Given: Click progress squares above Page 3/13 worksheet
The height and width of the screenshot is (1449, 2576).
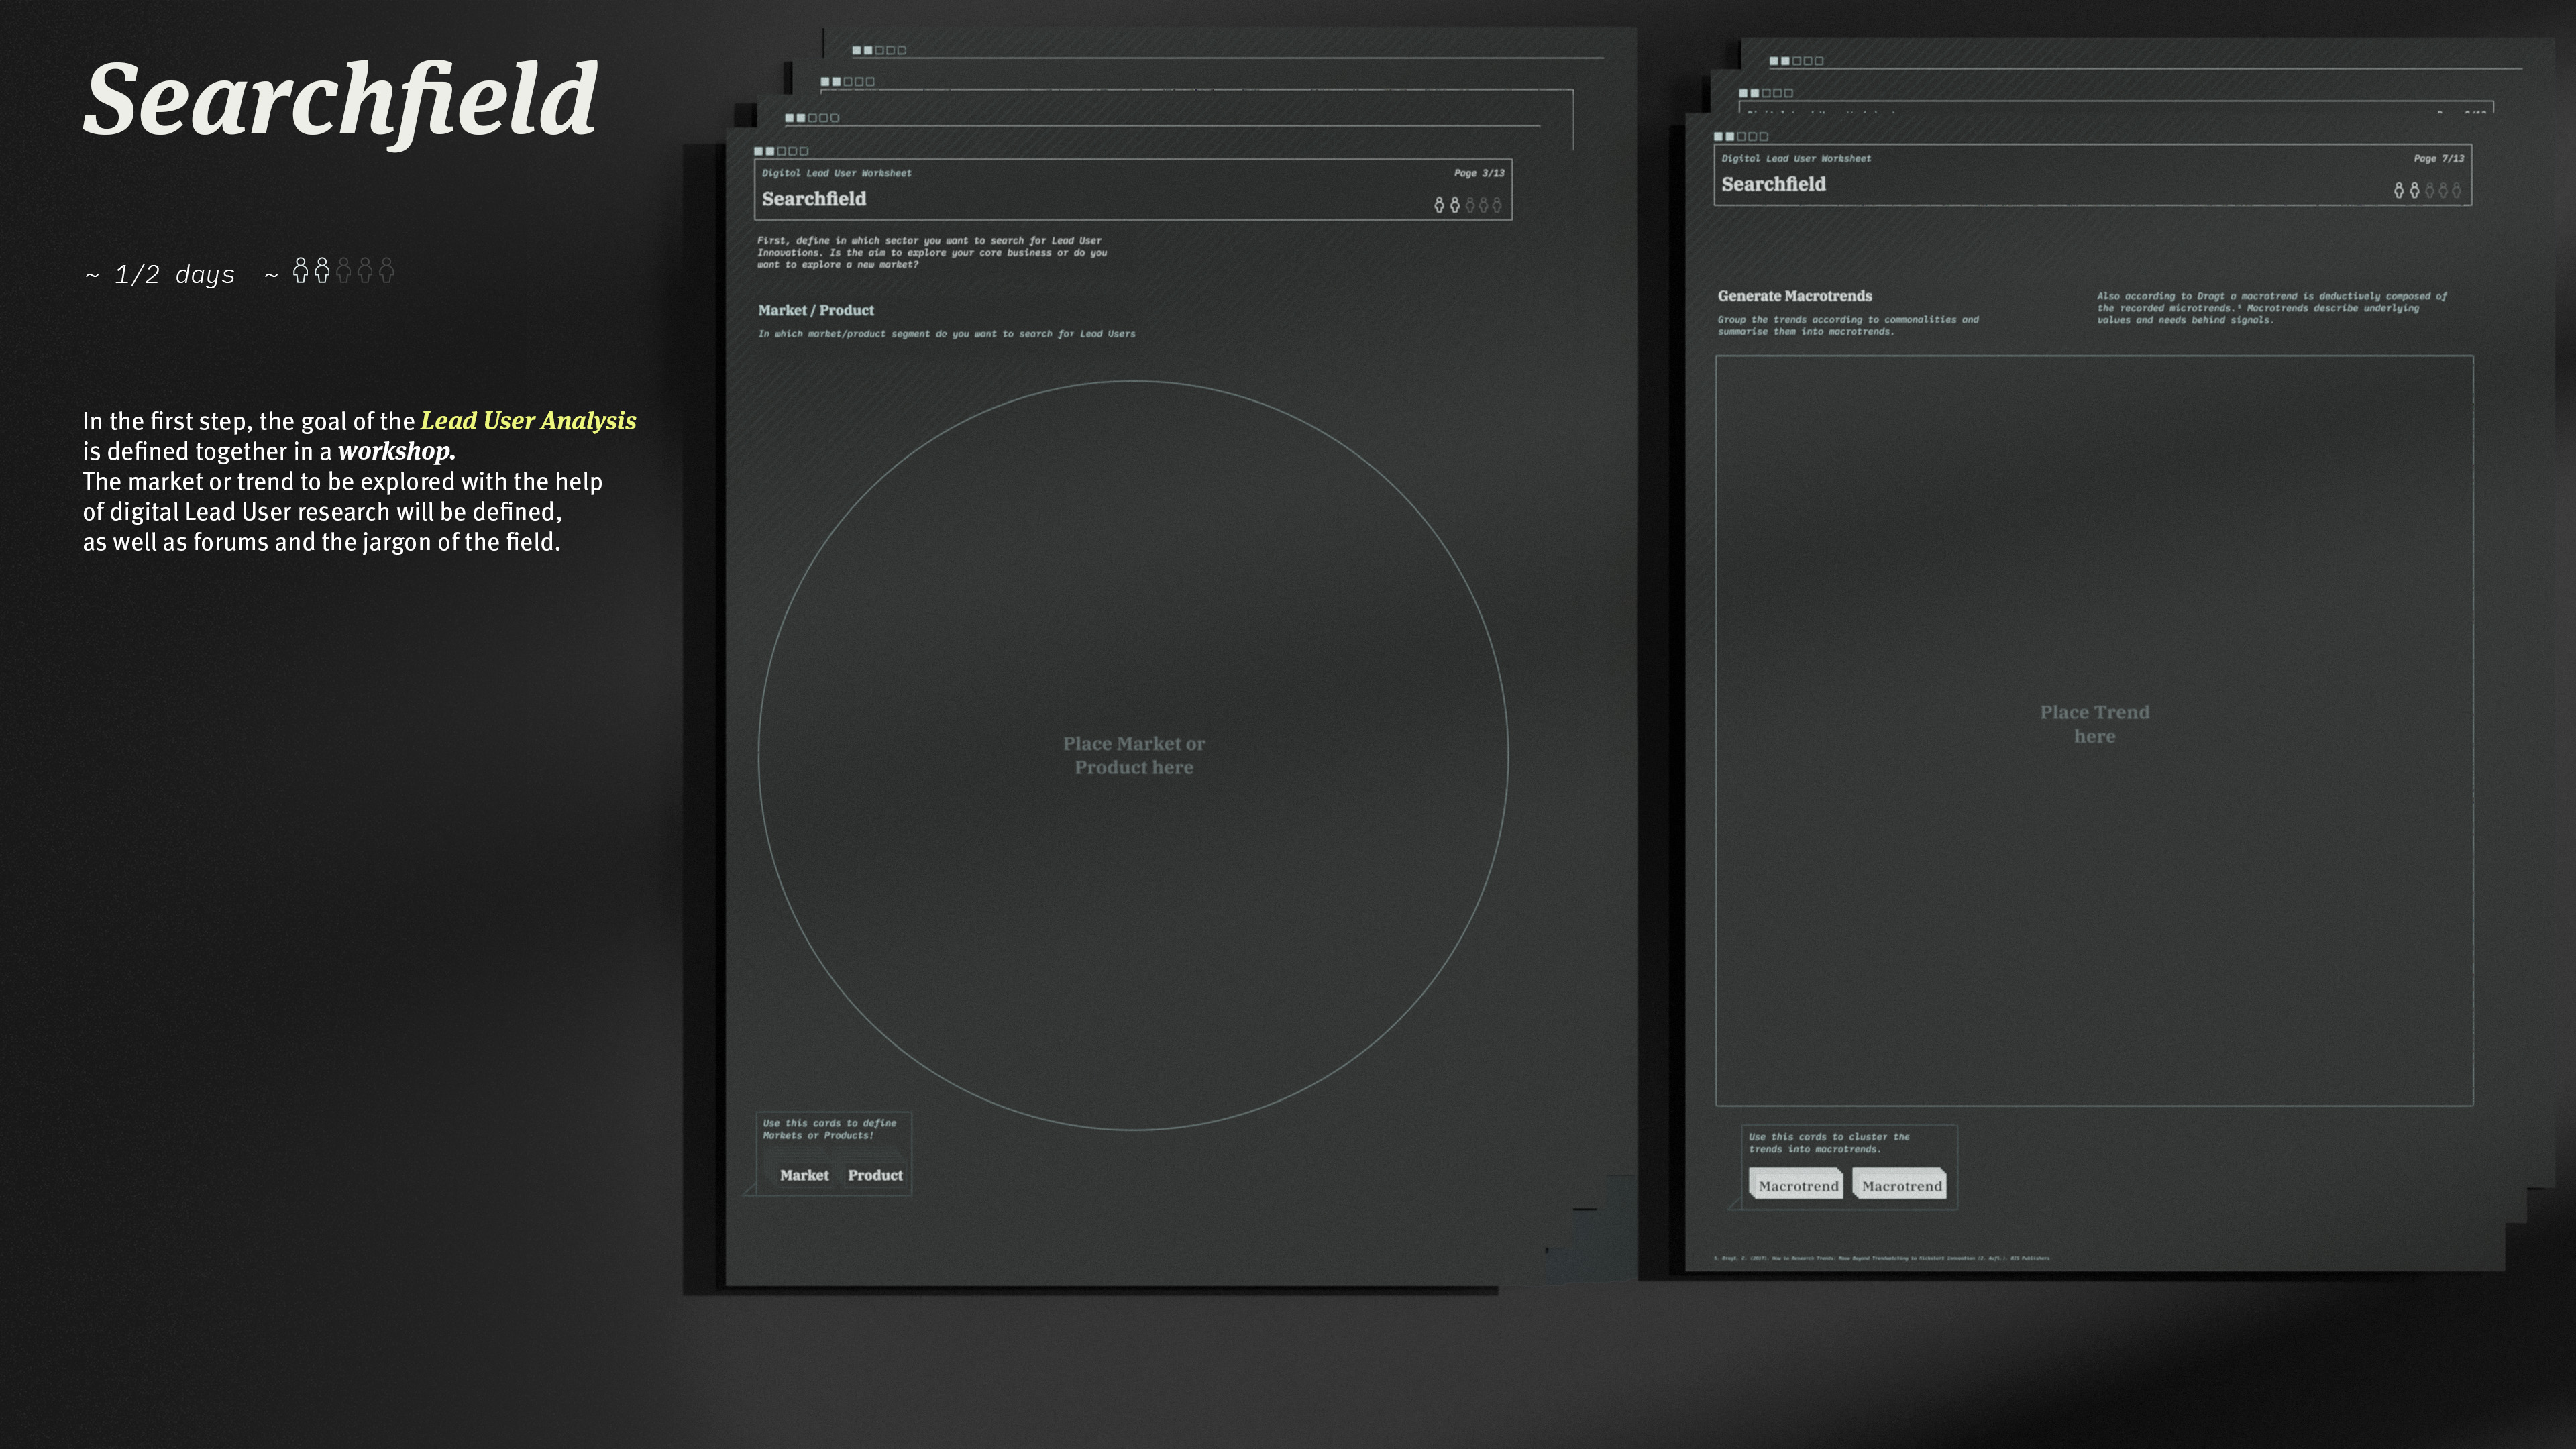Looking at the screenshot, I should point(781,151).
